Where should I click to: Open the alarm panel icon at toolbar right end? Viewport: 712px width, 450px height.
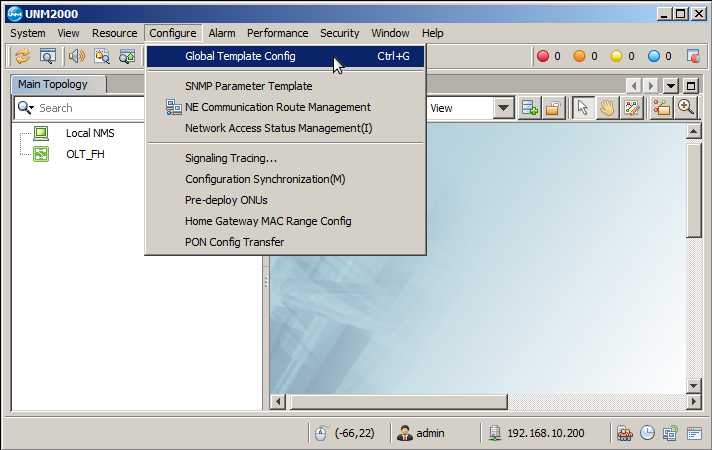point(693,56)
